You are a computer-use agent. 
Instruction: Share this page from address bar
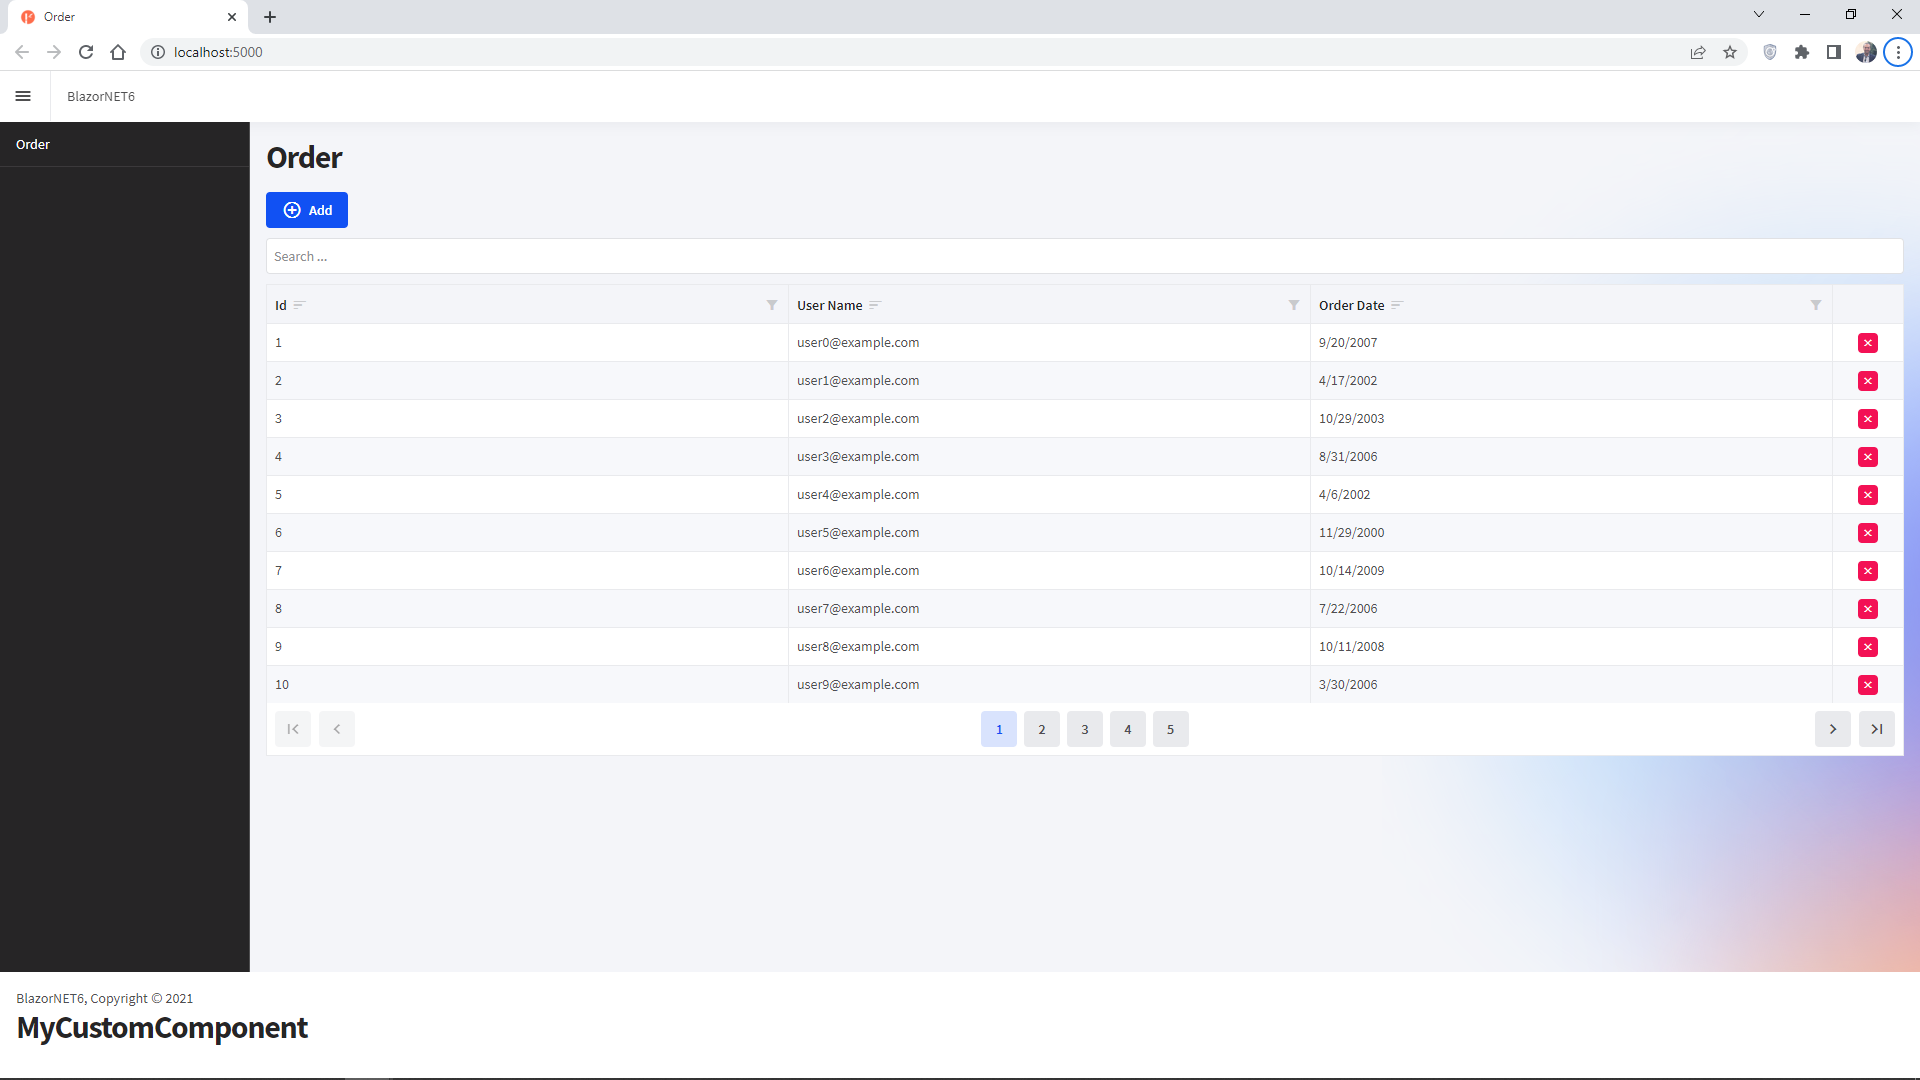pyautogui.click(x=1698, y=52)
